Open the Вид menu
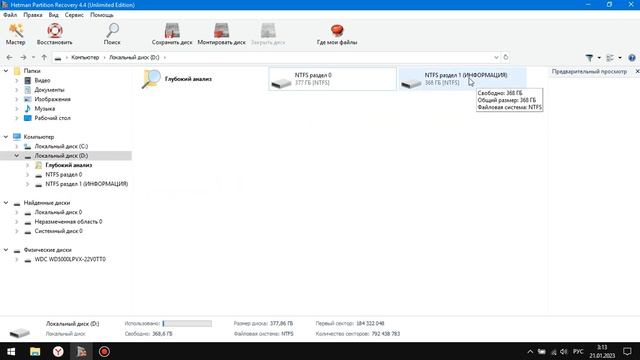This screenshot has width=640, height=360. (x=53, y=15)
